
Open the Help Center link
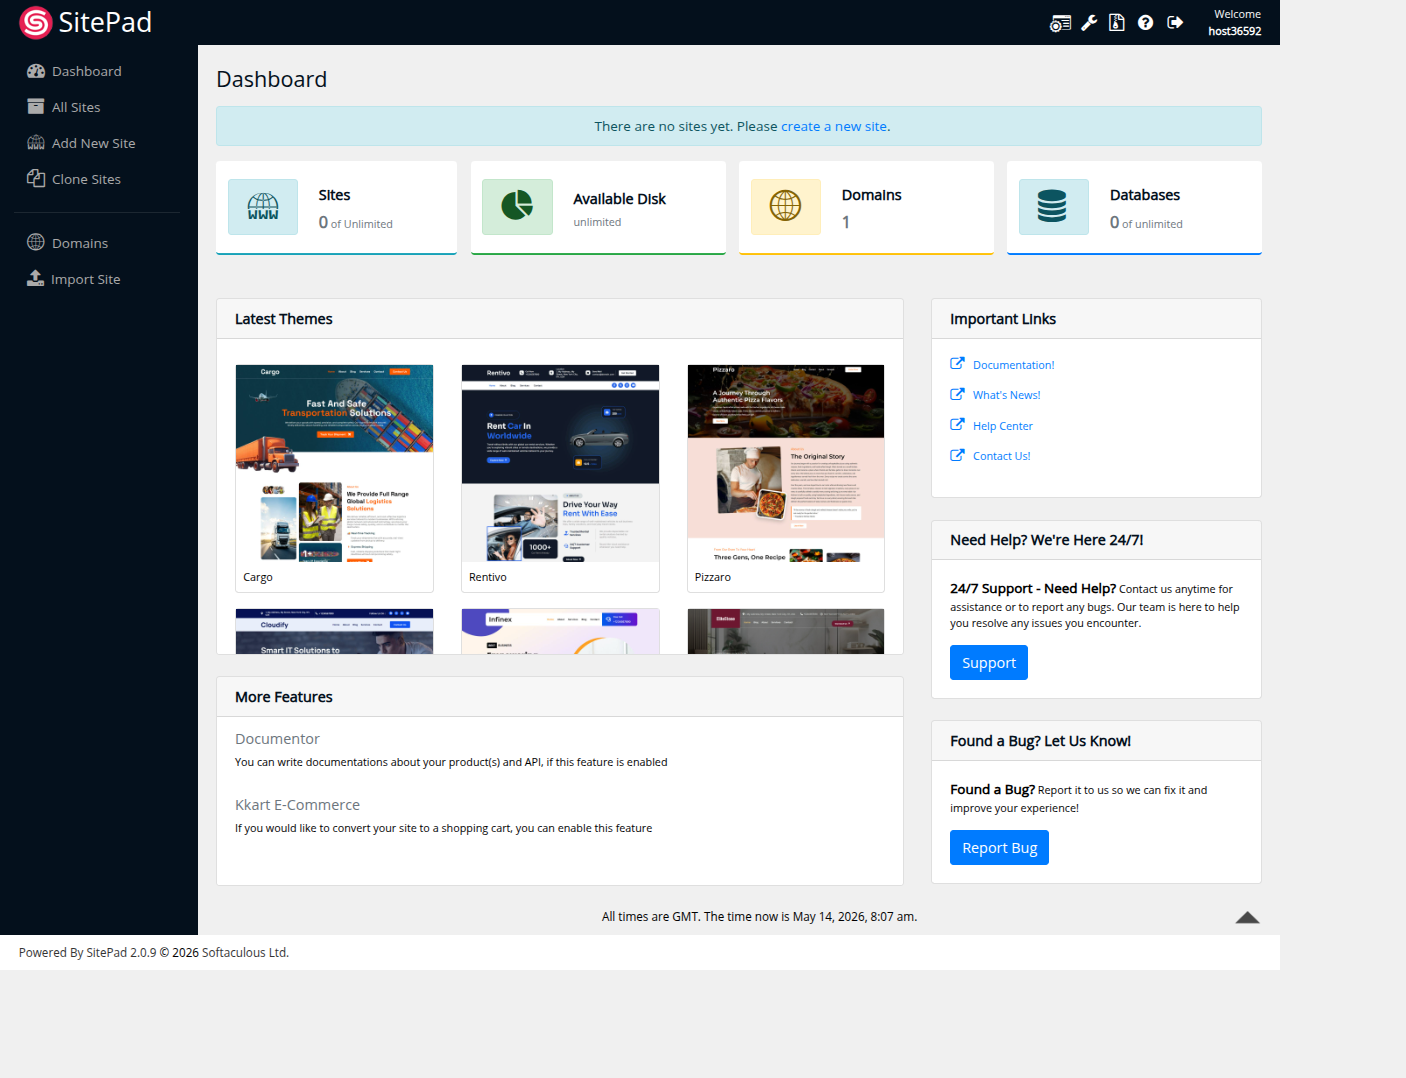(1002, 426)
